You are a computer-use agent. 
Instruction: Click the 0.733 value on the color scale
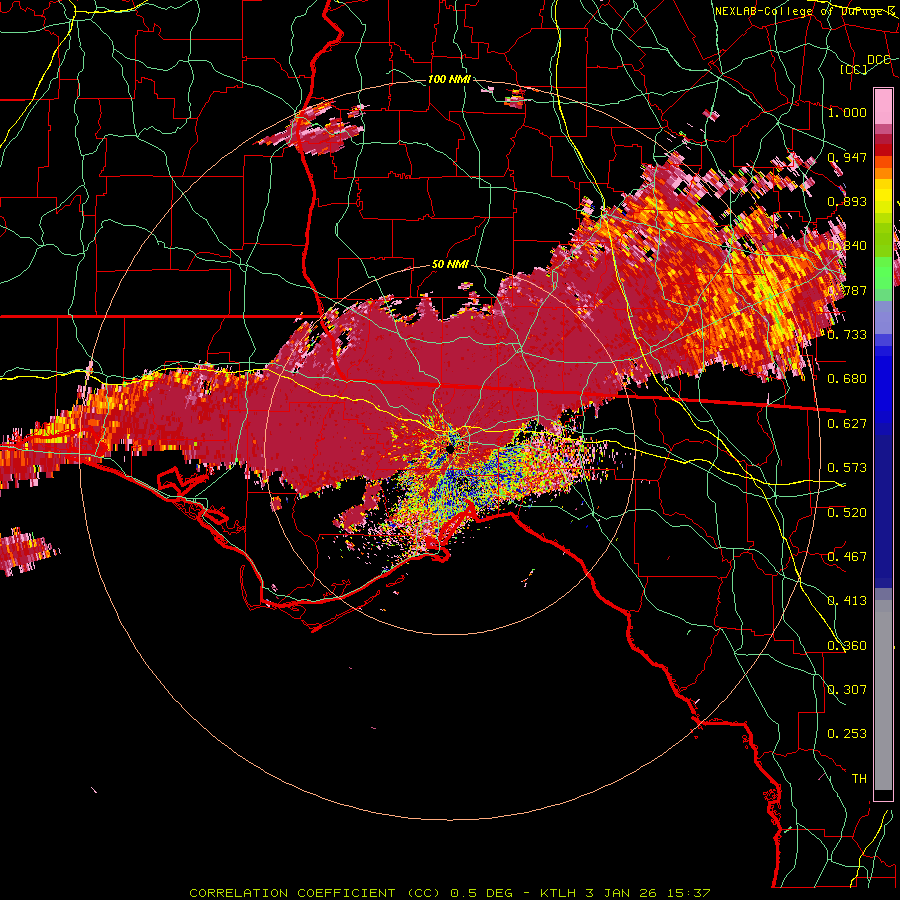(x=847, y=335)
